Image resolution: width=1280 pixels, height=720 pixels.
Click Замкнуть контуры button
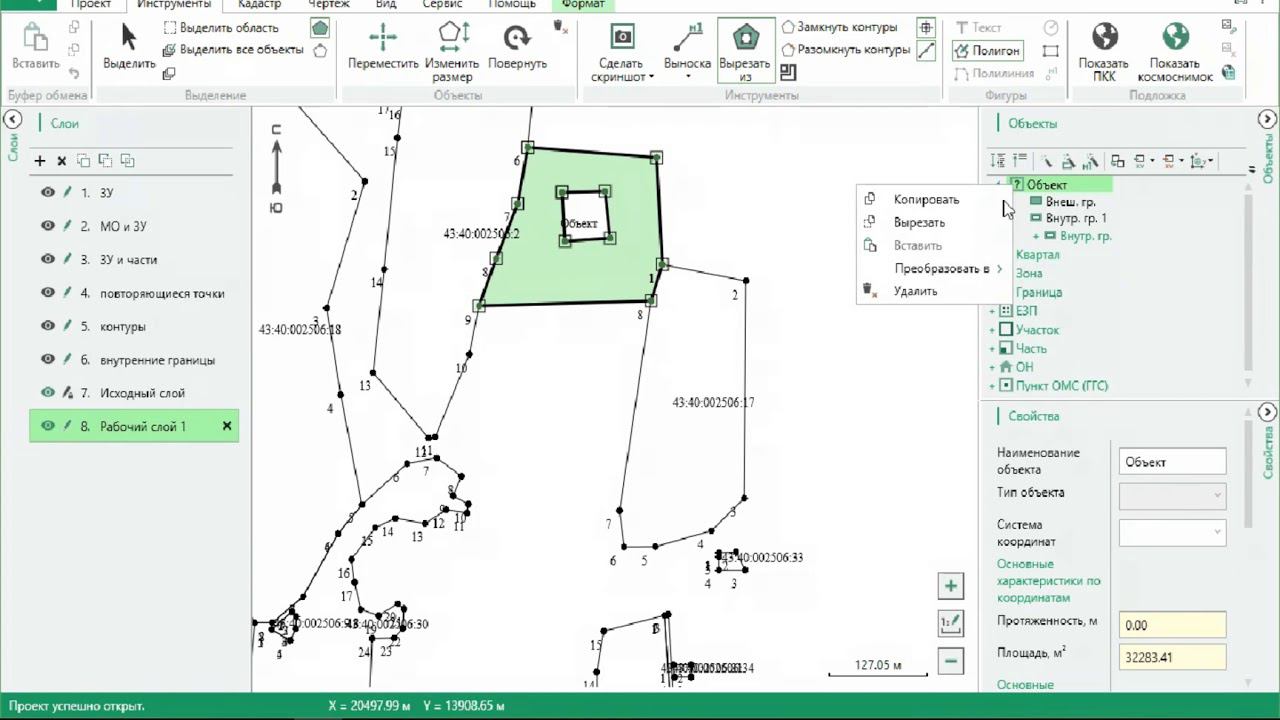[x=838, y=27]
